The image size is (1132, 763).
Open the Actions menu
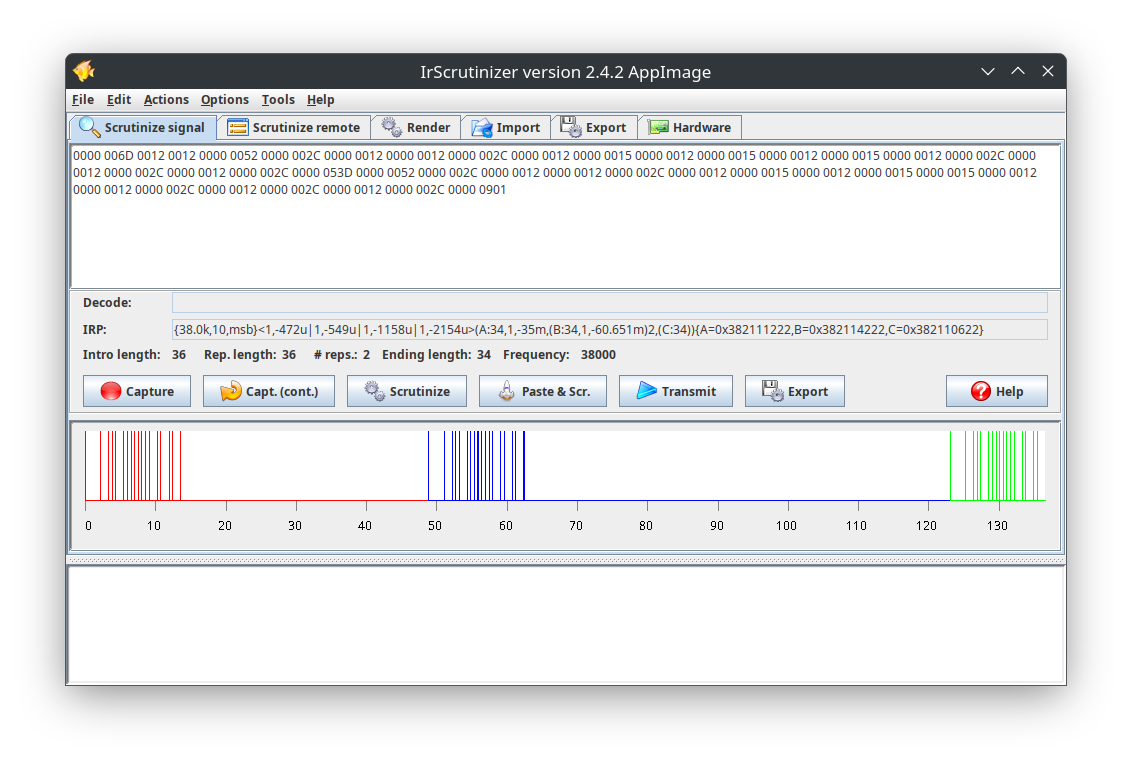pyautogui.click(x=166, y=100)
